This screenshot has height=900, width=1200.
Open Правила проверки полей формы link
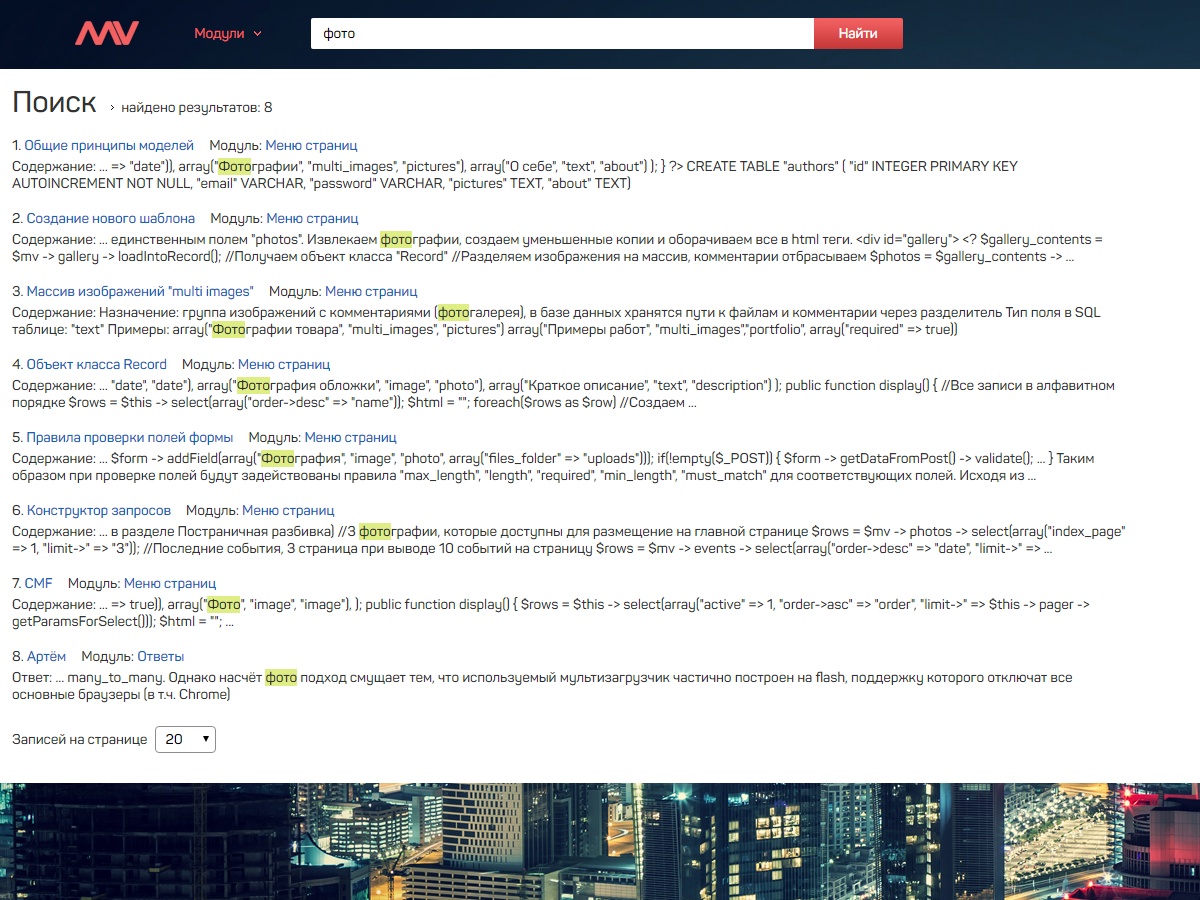tap(129, 437)
